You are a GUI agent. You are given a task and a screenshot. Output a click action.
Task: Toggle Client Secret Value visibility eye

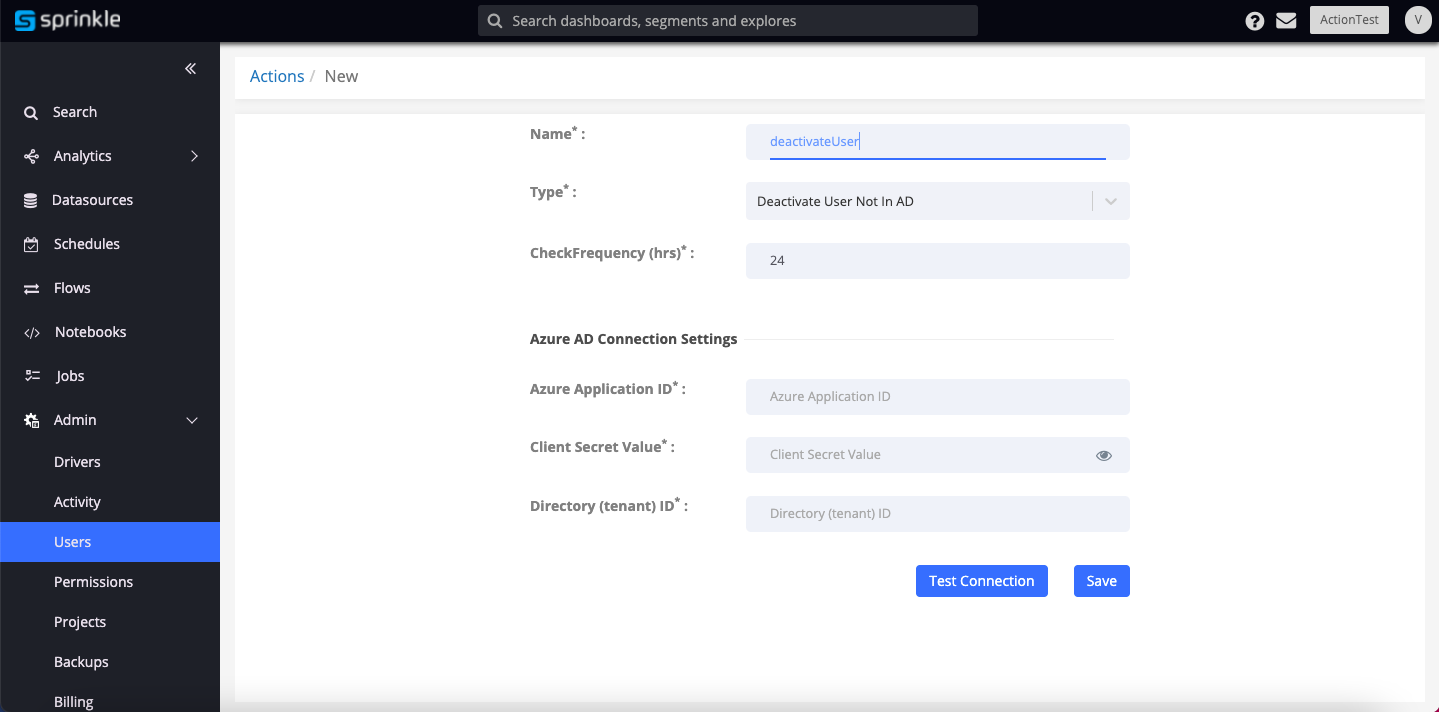click(x=1104, y=455)
